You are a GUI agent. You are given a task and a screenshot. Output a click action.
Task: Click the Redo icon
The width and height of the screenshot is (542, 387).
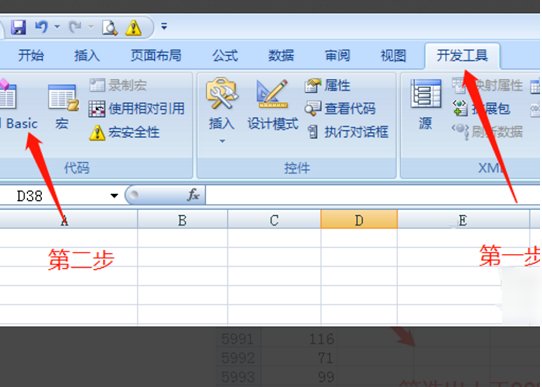tap(76, 27)
